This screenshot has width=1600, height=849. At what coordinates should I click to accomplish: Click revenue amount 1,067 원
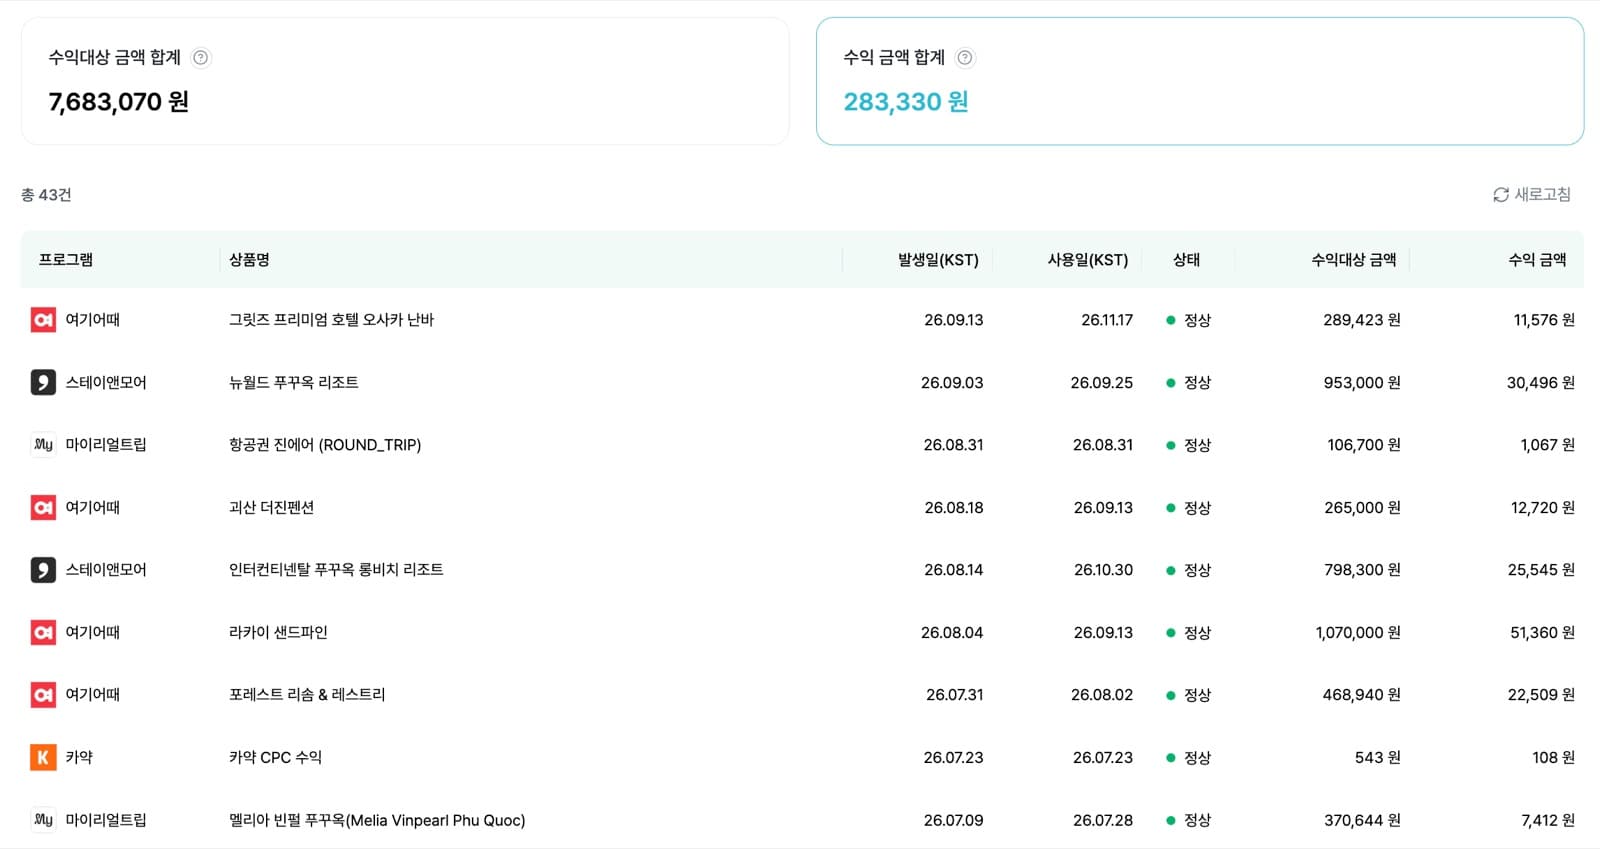[1548, 445]
